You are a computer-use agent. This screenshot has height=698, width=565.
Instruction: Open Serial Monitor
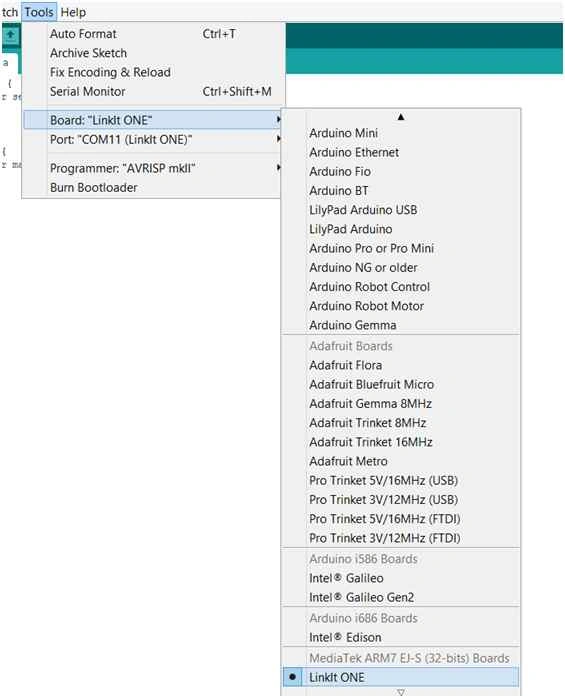click(x=152, y=91)
